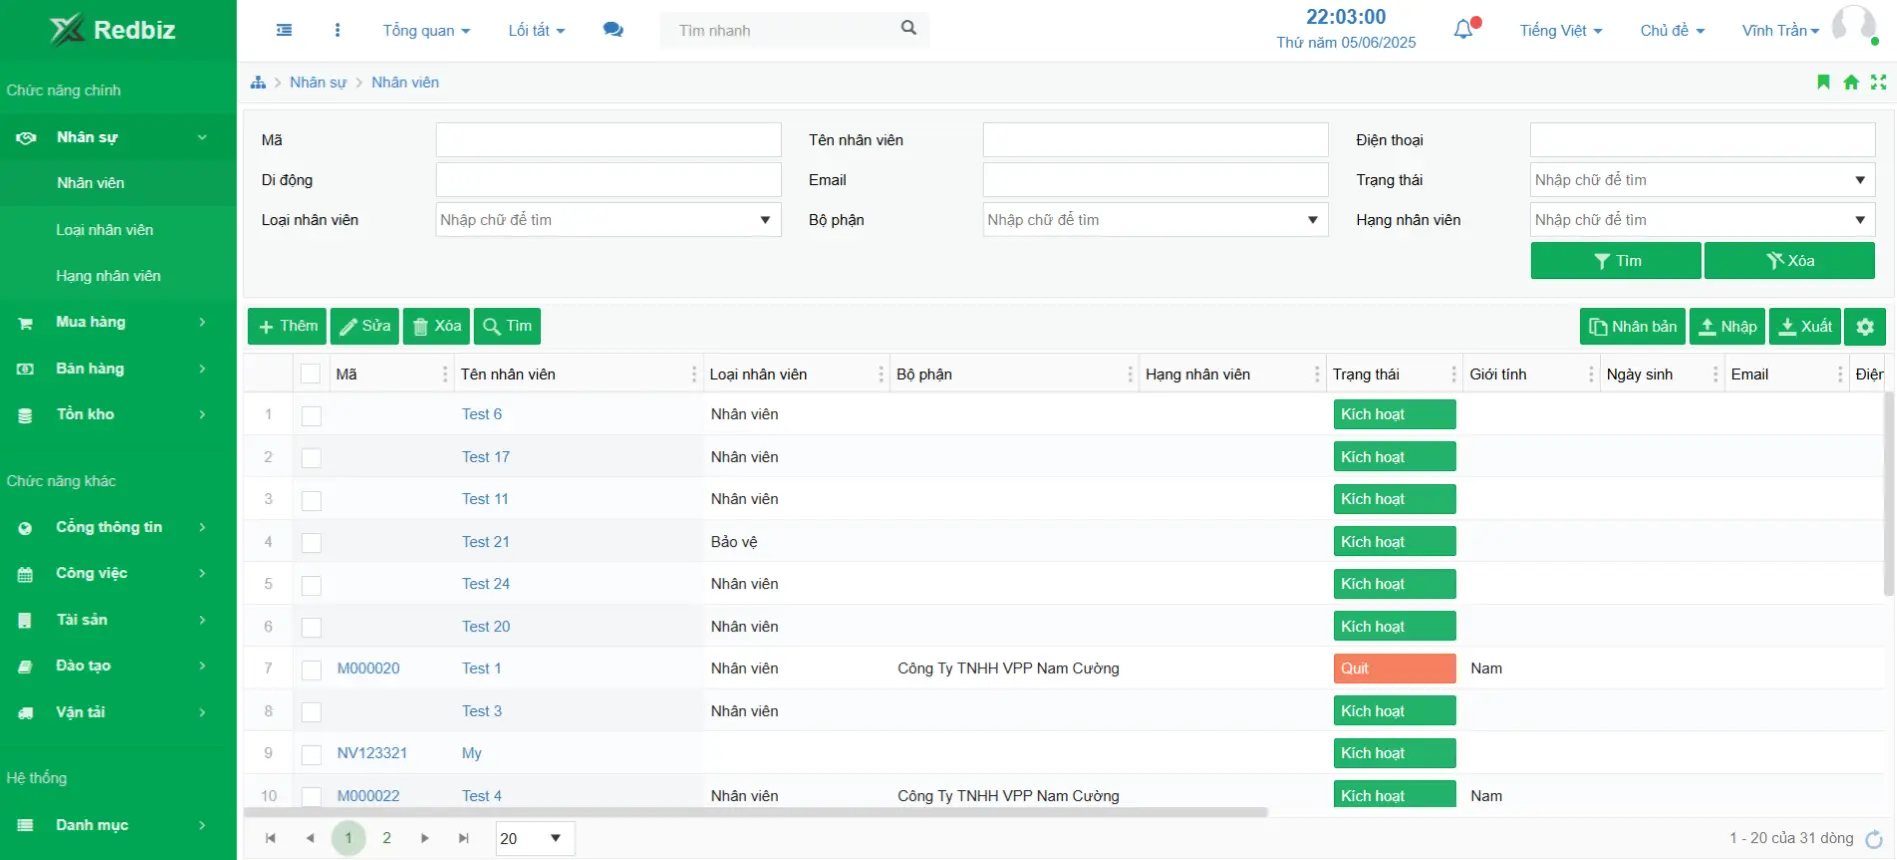The width and height of the screenshot is (1897, 860).
Task: Open the notification bell
Action: pos(1464,29)
